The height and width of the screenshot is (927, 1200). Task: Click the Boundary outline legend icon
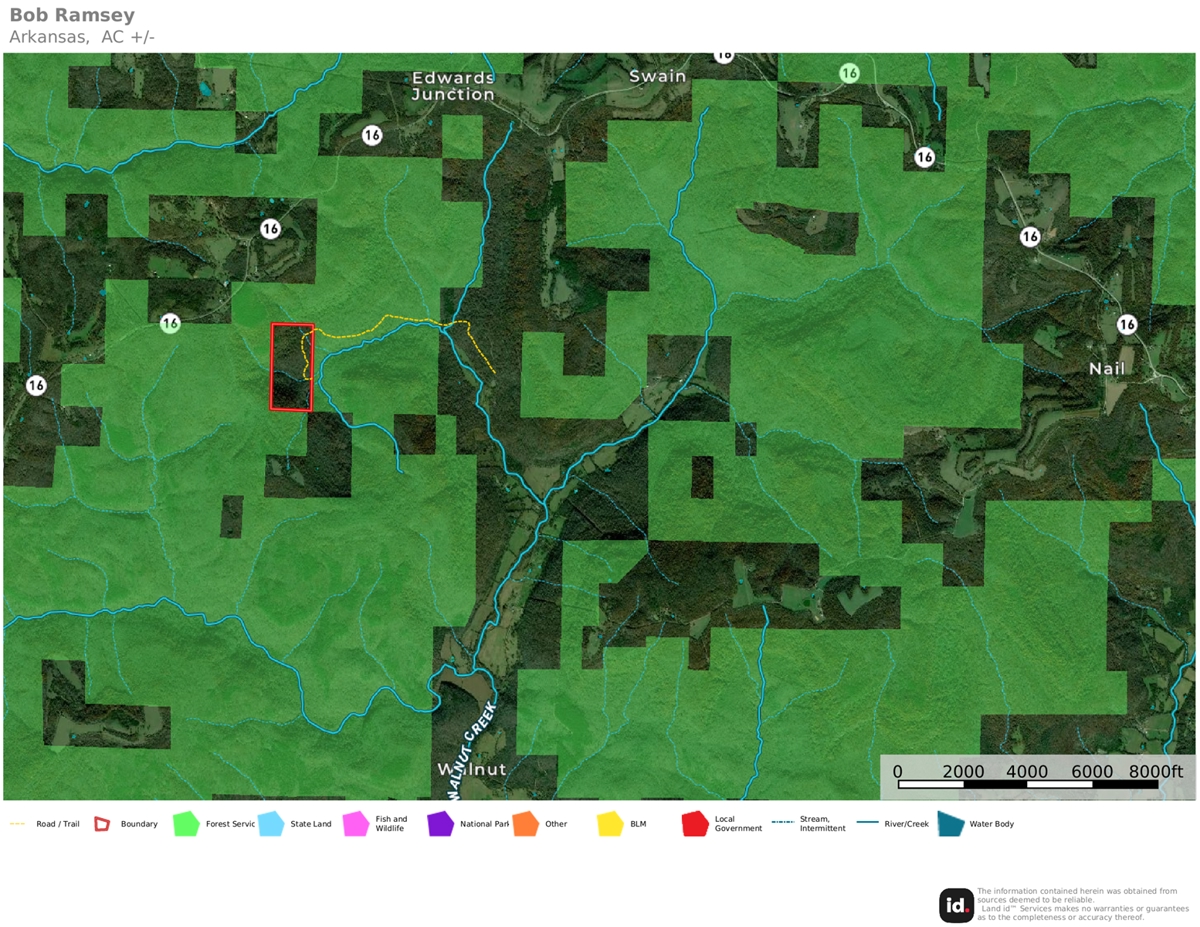(x=101, y=824)
